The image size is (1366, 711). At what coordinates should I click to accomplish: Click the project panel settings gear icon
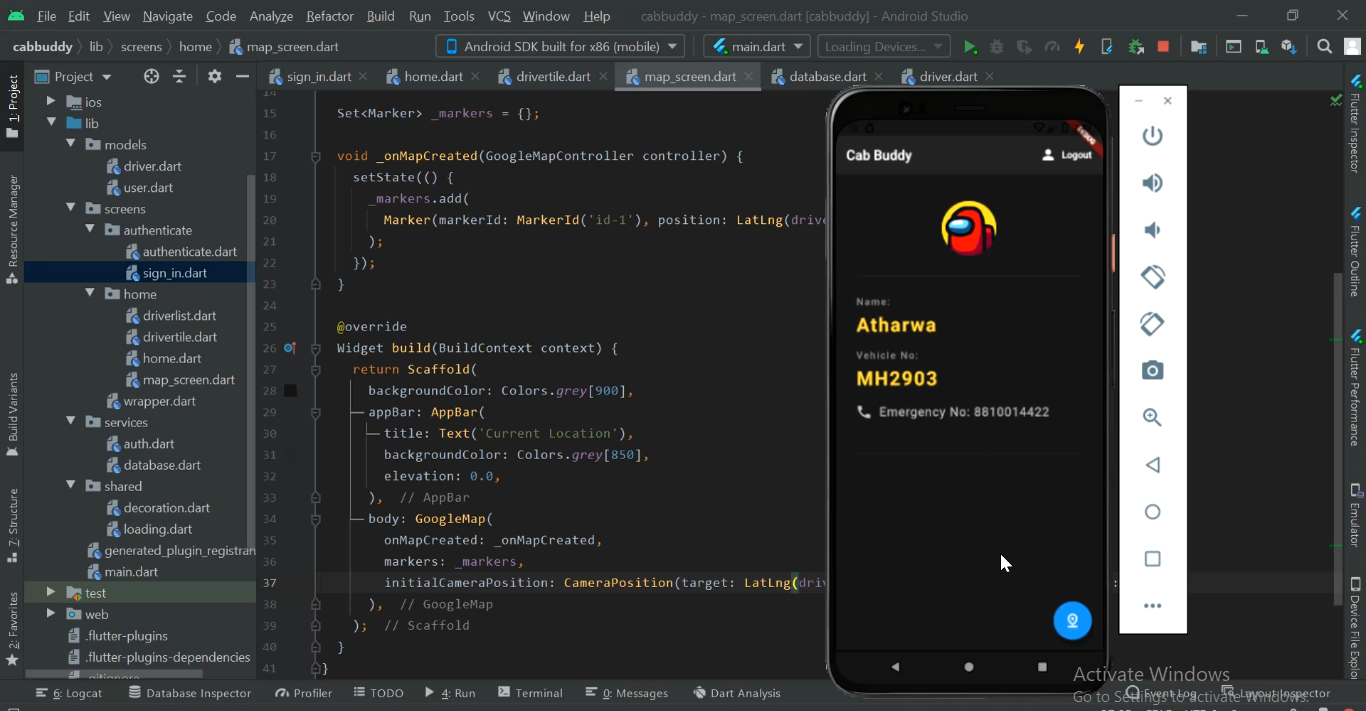tap(214, 76)
